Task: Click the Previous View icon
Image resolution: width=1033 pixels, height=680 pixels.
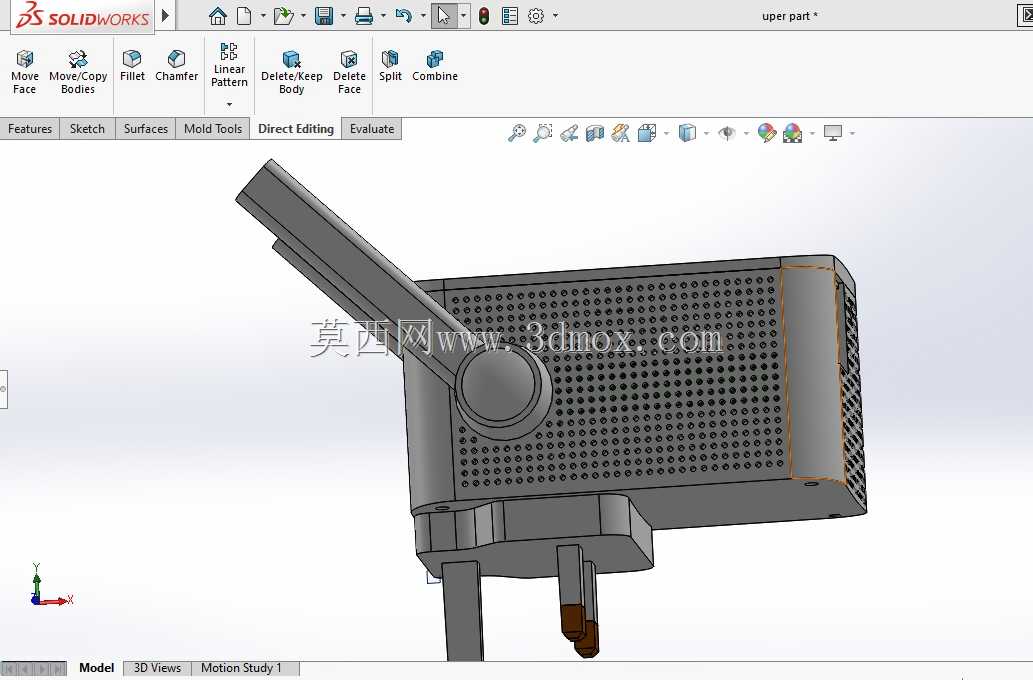Action: pos(569,133)
